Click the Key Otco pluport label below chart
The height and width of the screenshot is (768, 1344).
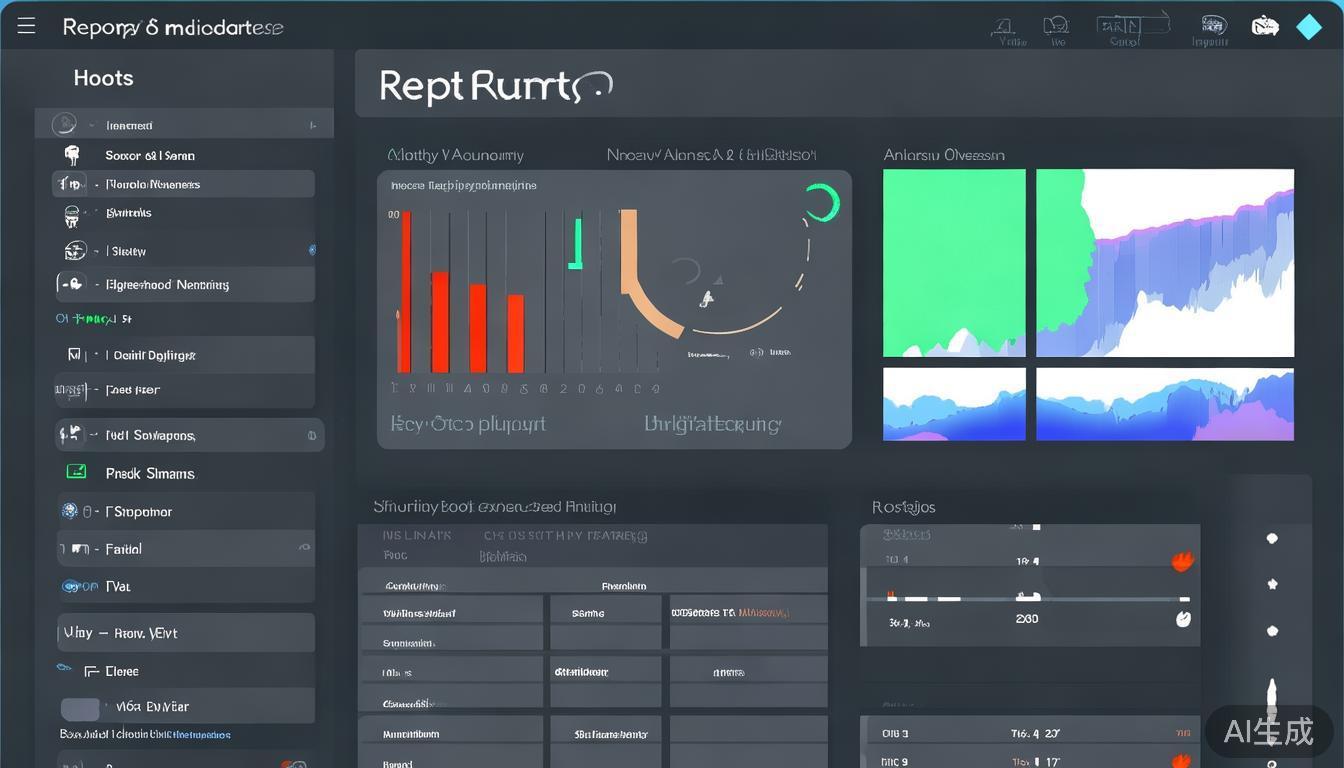pos(468,424)
